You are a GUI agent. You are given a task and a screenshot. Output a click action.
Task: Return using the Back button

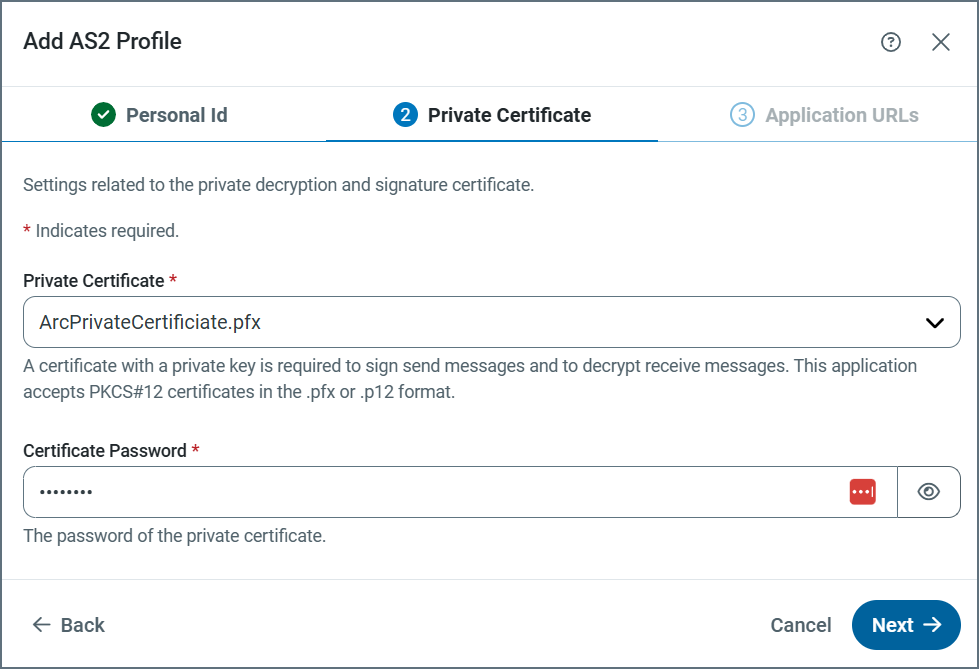(x=69, y=625)
